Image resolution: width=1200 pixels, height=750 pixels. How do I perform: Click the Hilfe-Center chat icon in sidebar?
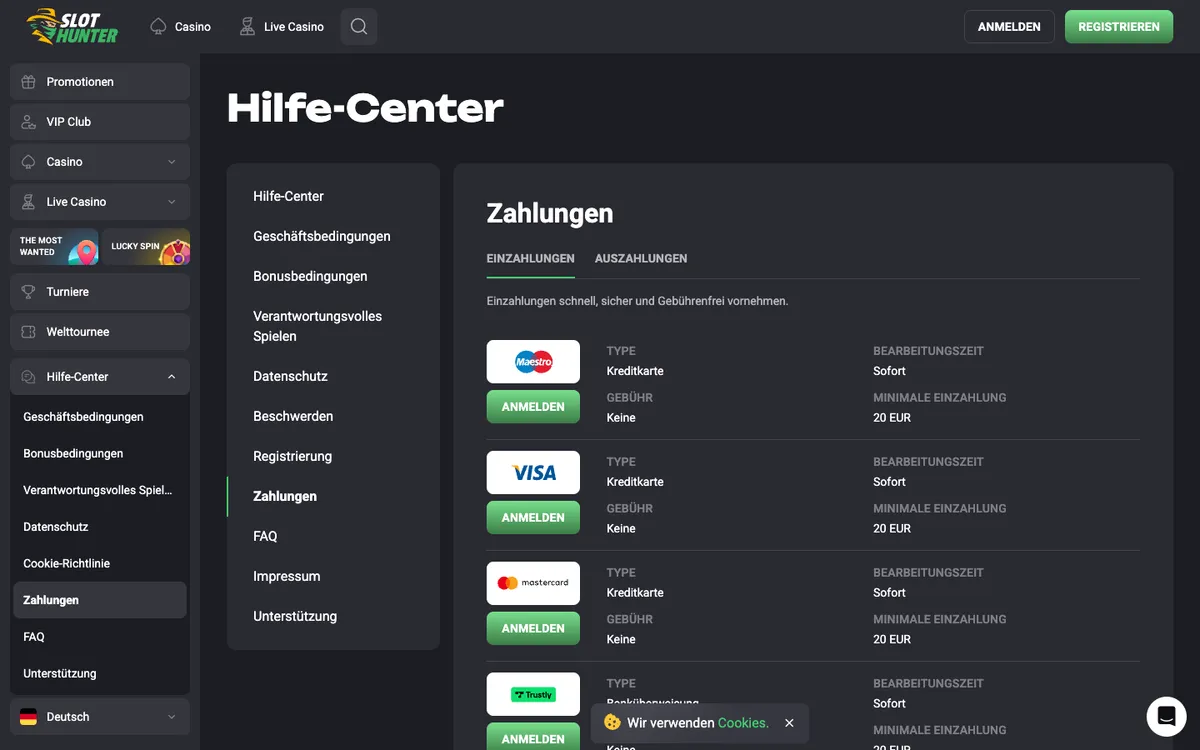pos(29,377)
